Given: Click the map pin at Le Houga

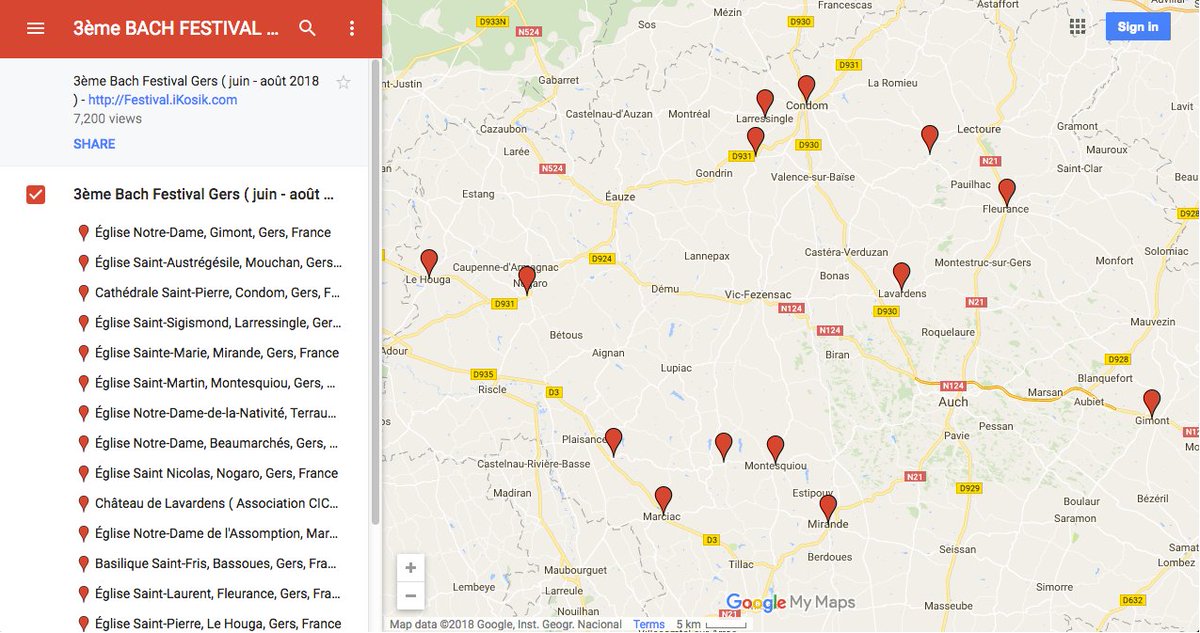Looking at the screenshot, I should pyautogui.click(x=429, y=263).
